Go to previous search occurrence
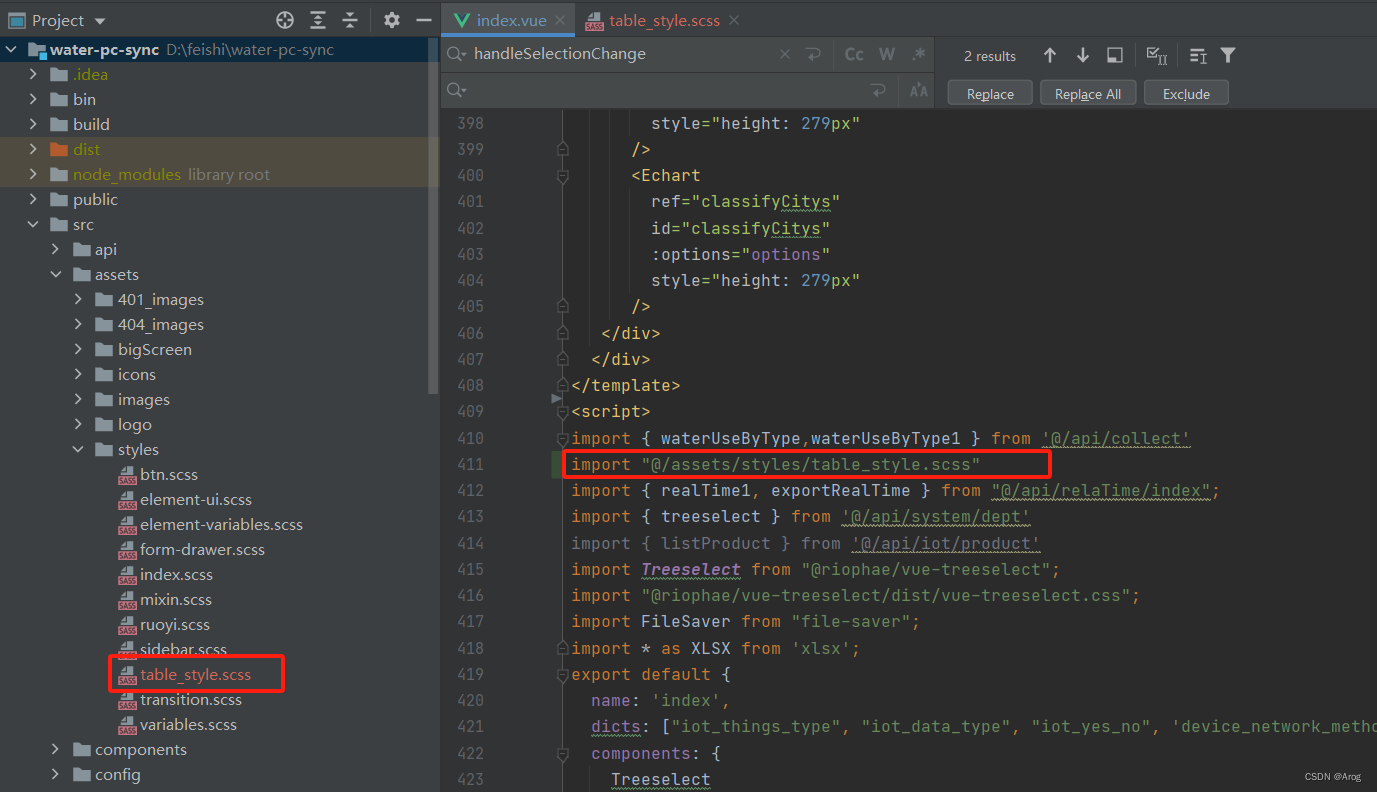1377x792 pixels. click(1049, 56)
